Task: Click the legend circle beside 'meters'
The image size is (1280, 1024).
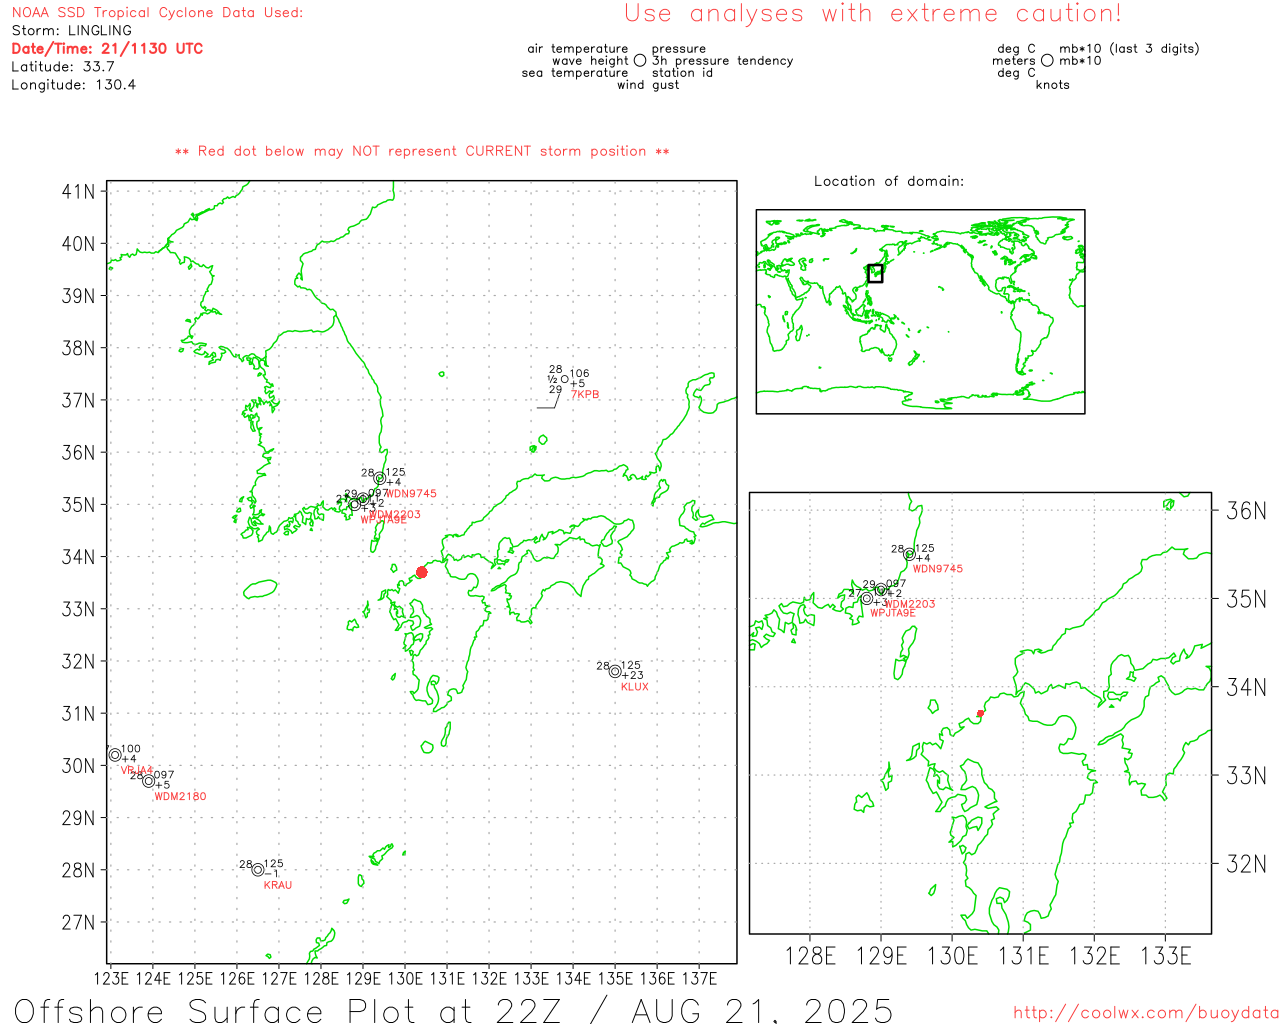Action: pos(1047,61)
